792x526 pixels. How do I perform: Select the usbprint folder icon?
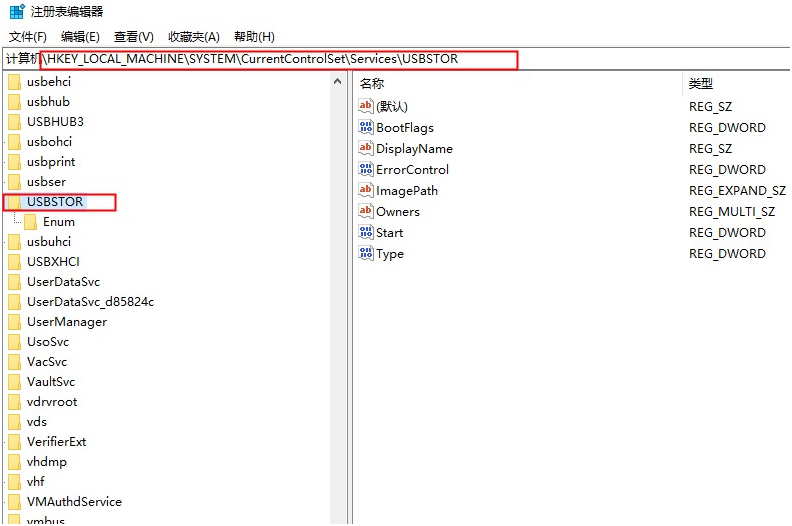coord(15,162)
